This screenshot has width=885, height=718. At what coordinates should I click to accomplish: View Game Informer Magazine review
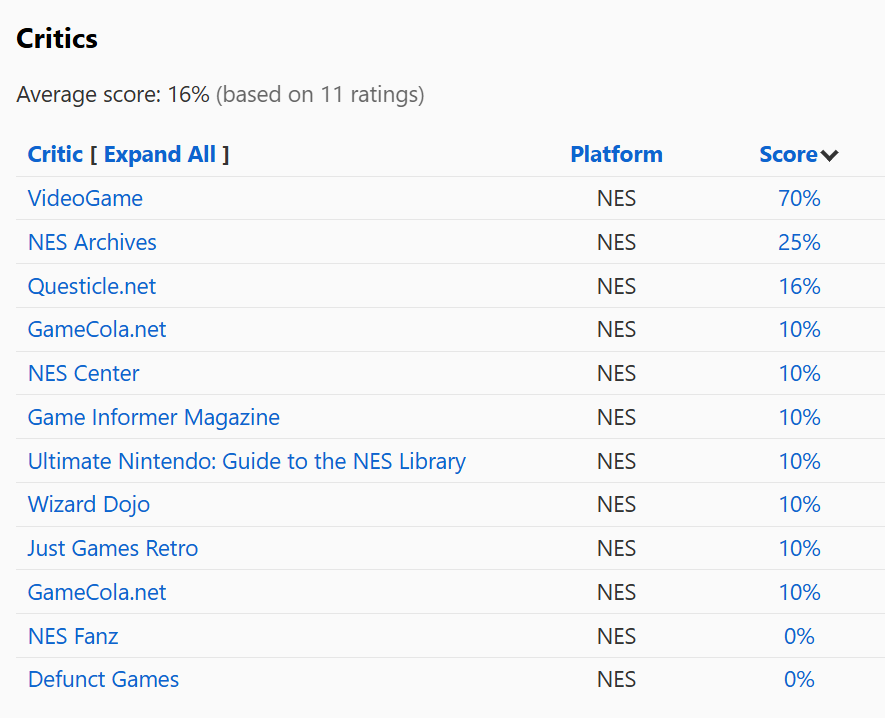tap(153, 417)
